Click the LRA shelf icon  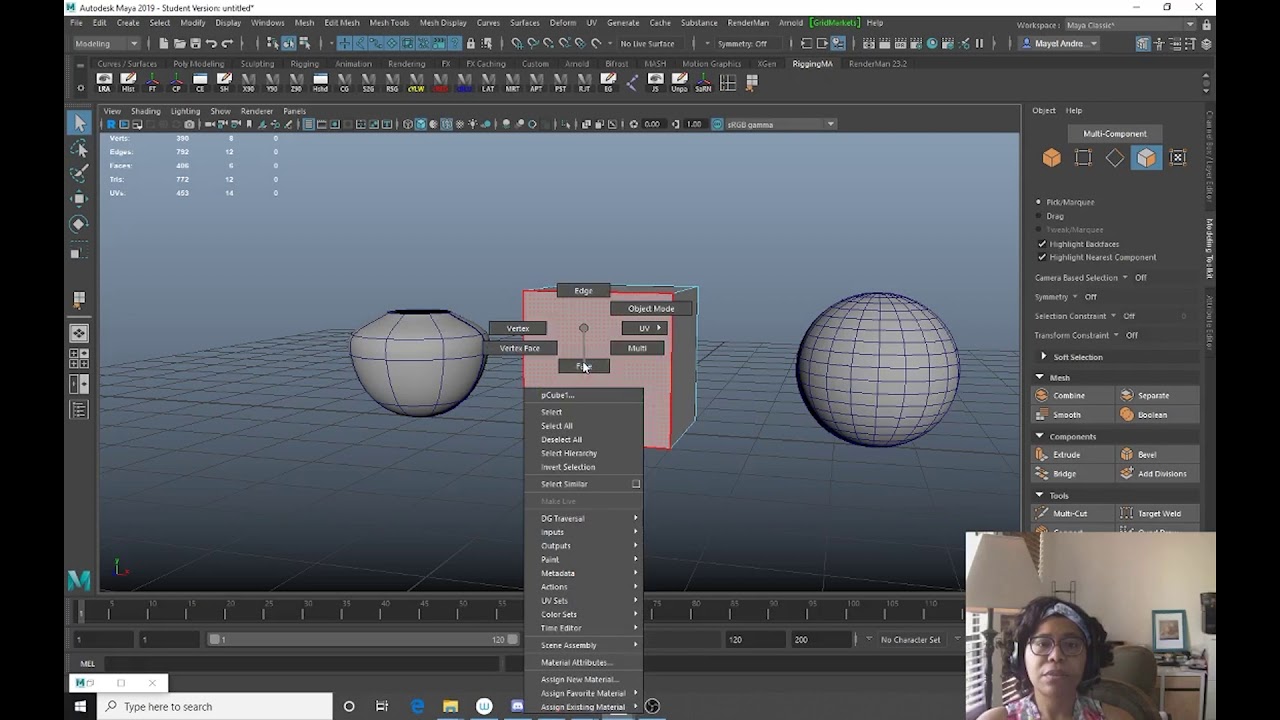point(104,83)
